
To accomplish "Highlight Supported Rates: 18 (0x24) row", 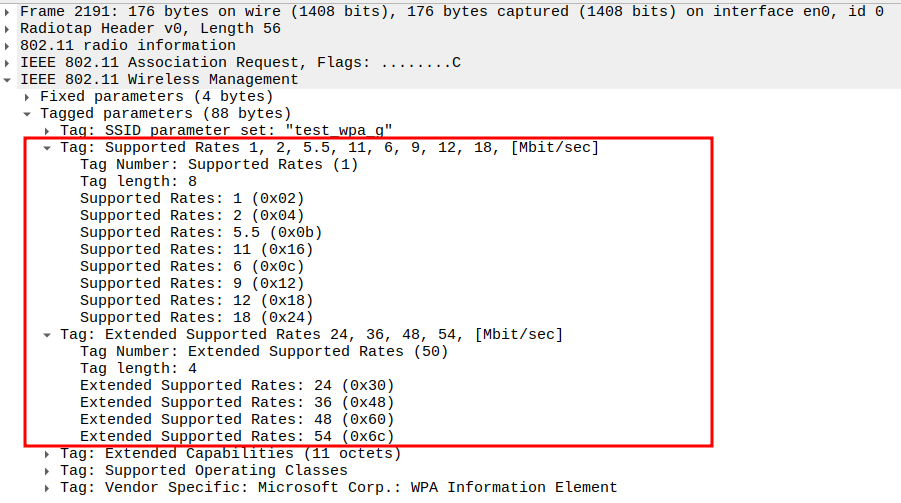I will 196,318.
